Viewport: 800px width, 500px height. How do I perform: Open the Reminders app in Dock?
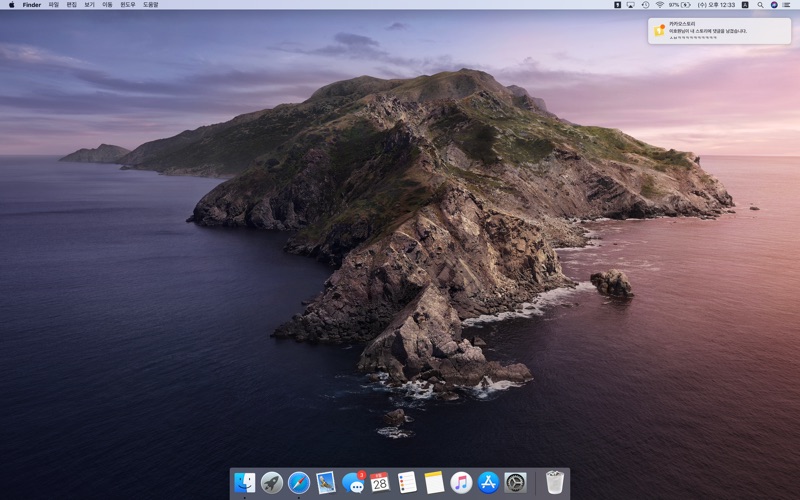coord(407,483)
